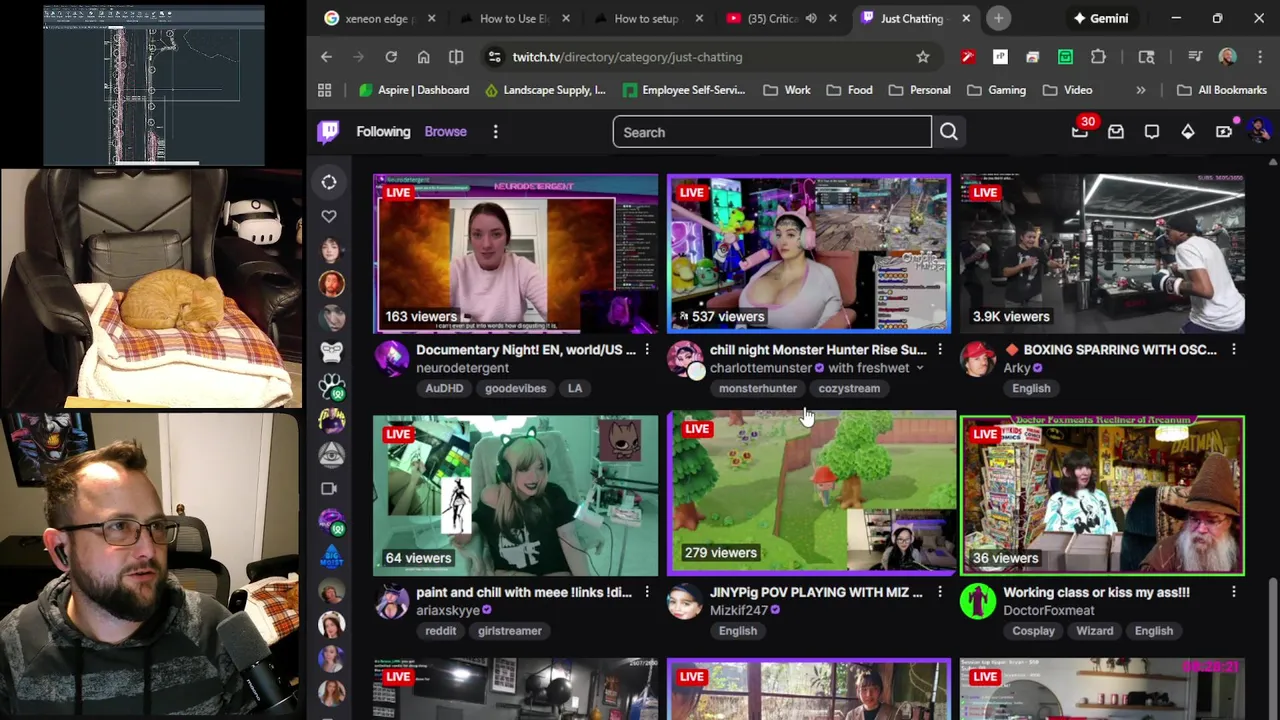Expand the Twitch sidebar using top icon
Image resolution: width=1280 pixels, height=720 pixels.
coord(329,182)
